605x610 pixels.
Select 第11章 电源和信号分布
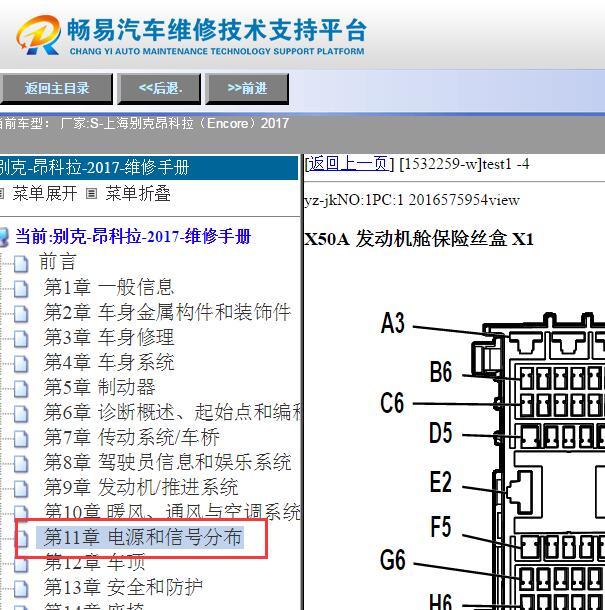[x=142, y=537]
